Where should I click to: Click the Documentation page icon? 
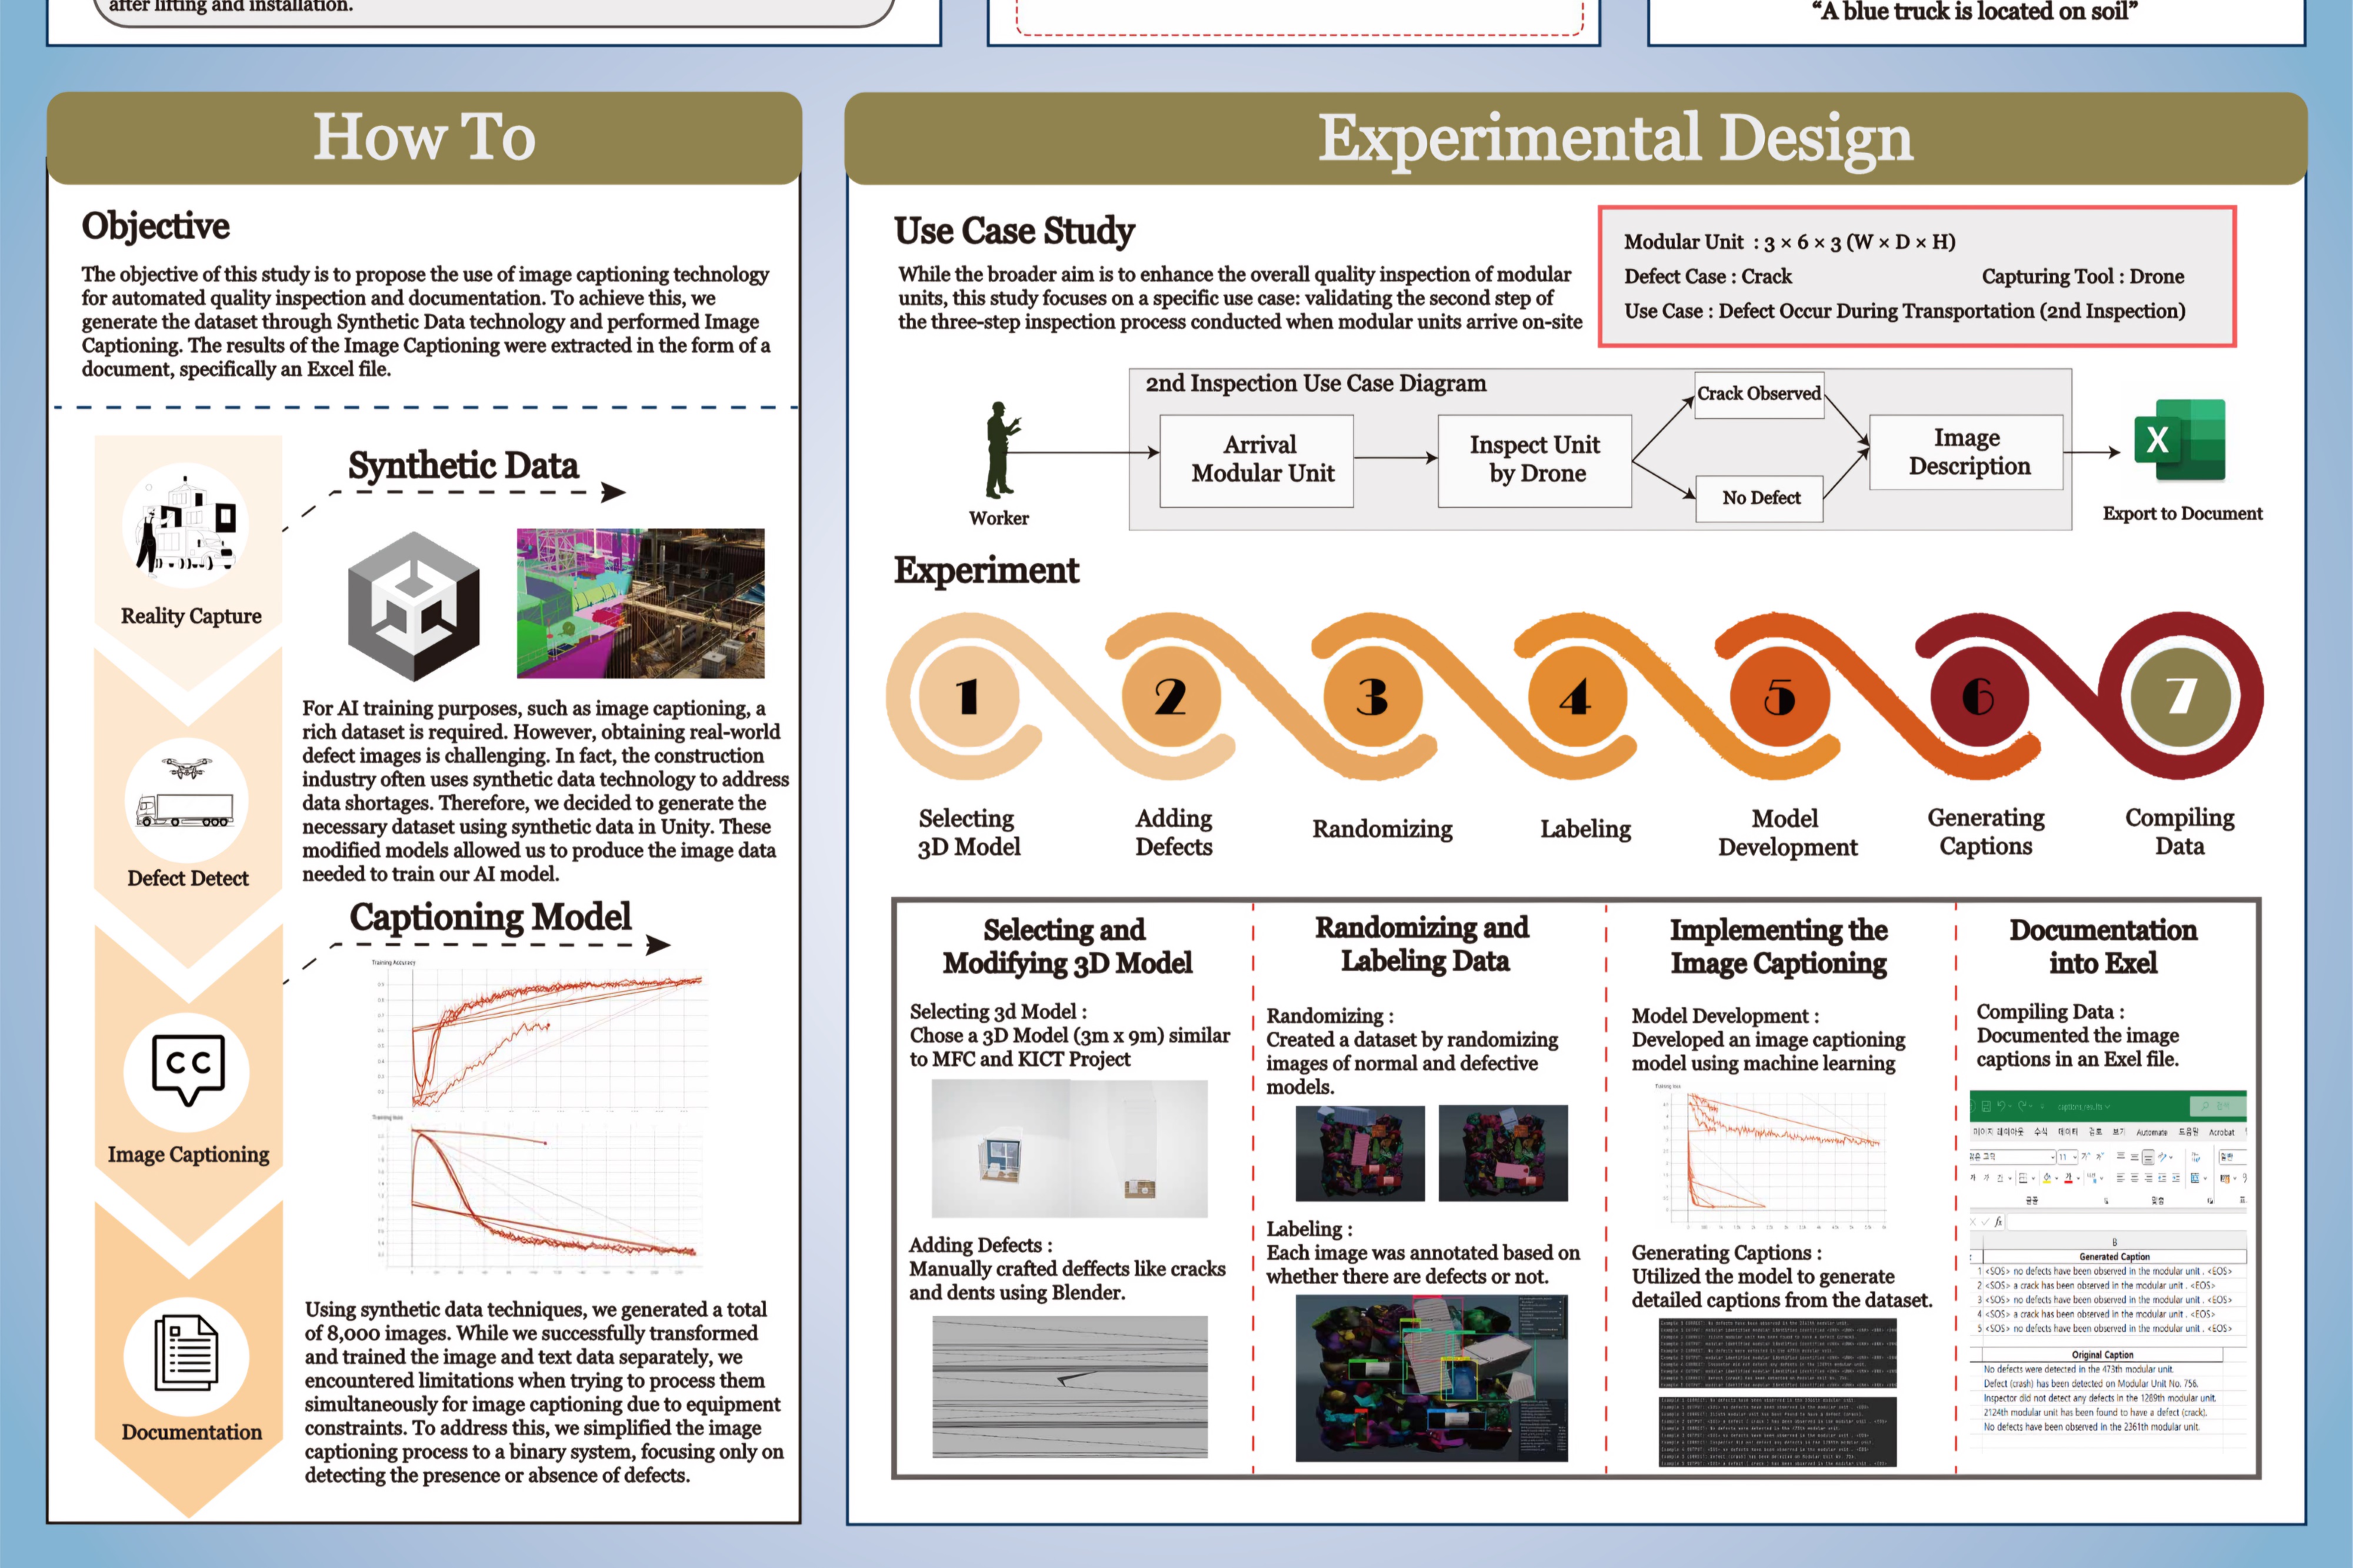(x=186, y=1352)
